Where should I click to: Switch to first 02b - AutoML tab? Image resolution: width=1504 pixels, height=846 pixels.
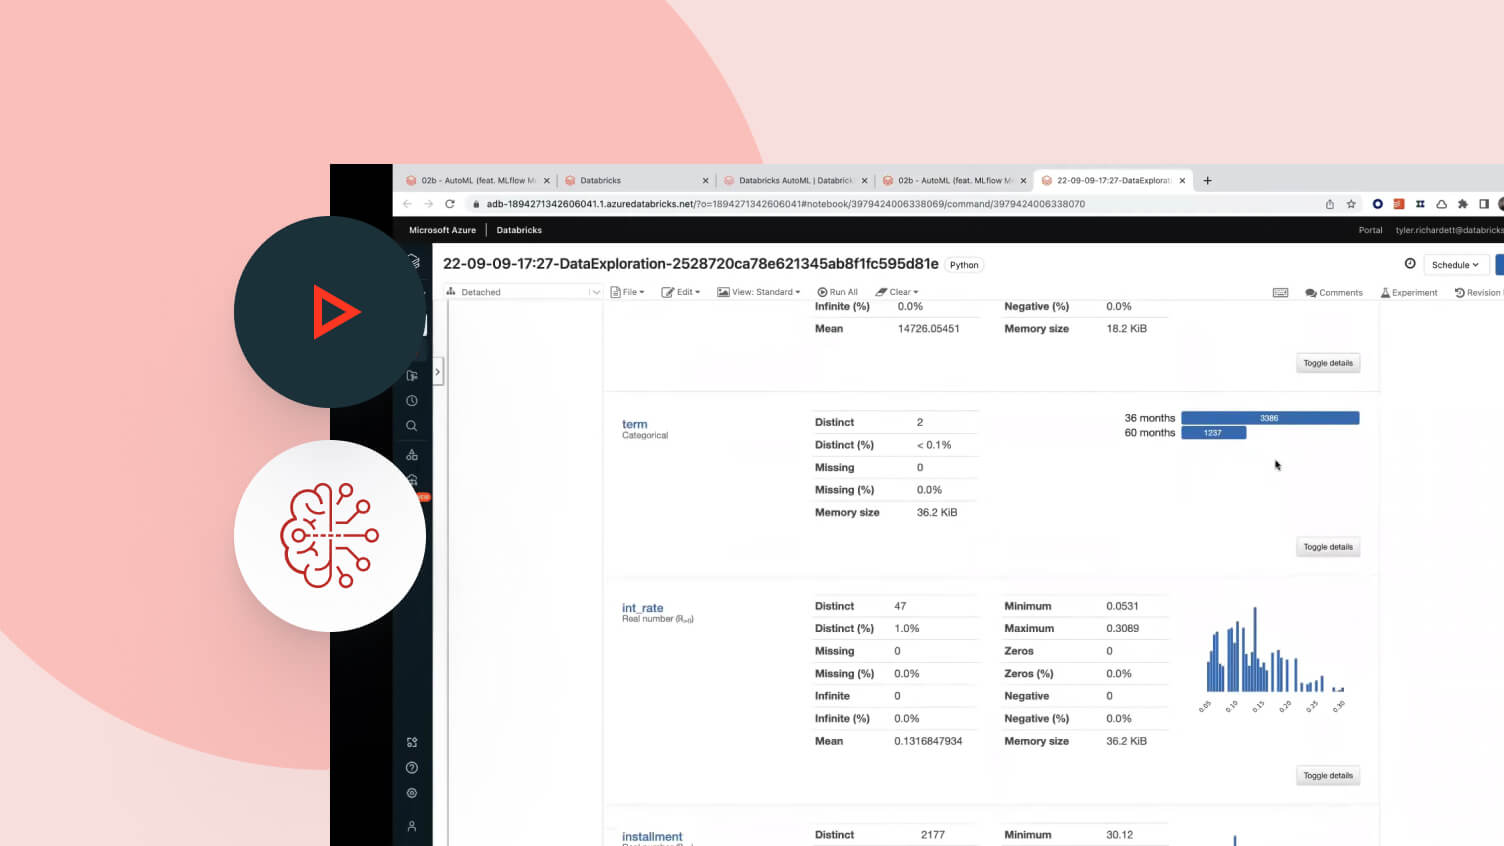click(x=478, y=181)
